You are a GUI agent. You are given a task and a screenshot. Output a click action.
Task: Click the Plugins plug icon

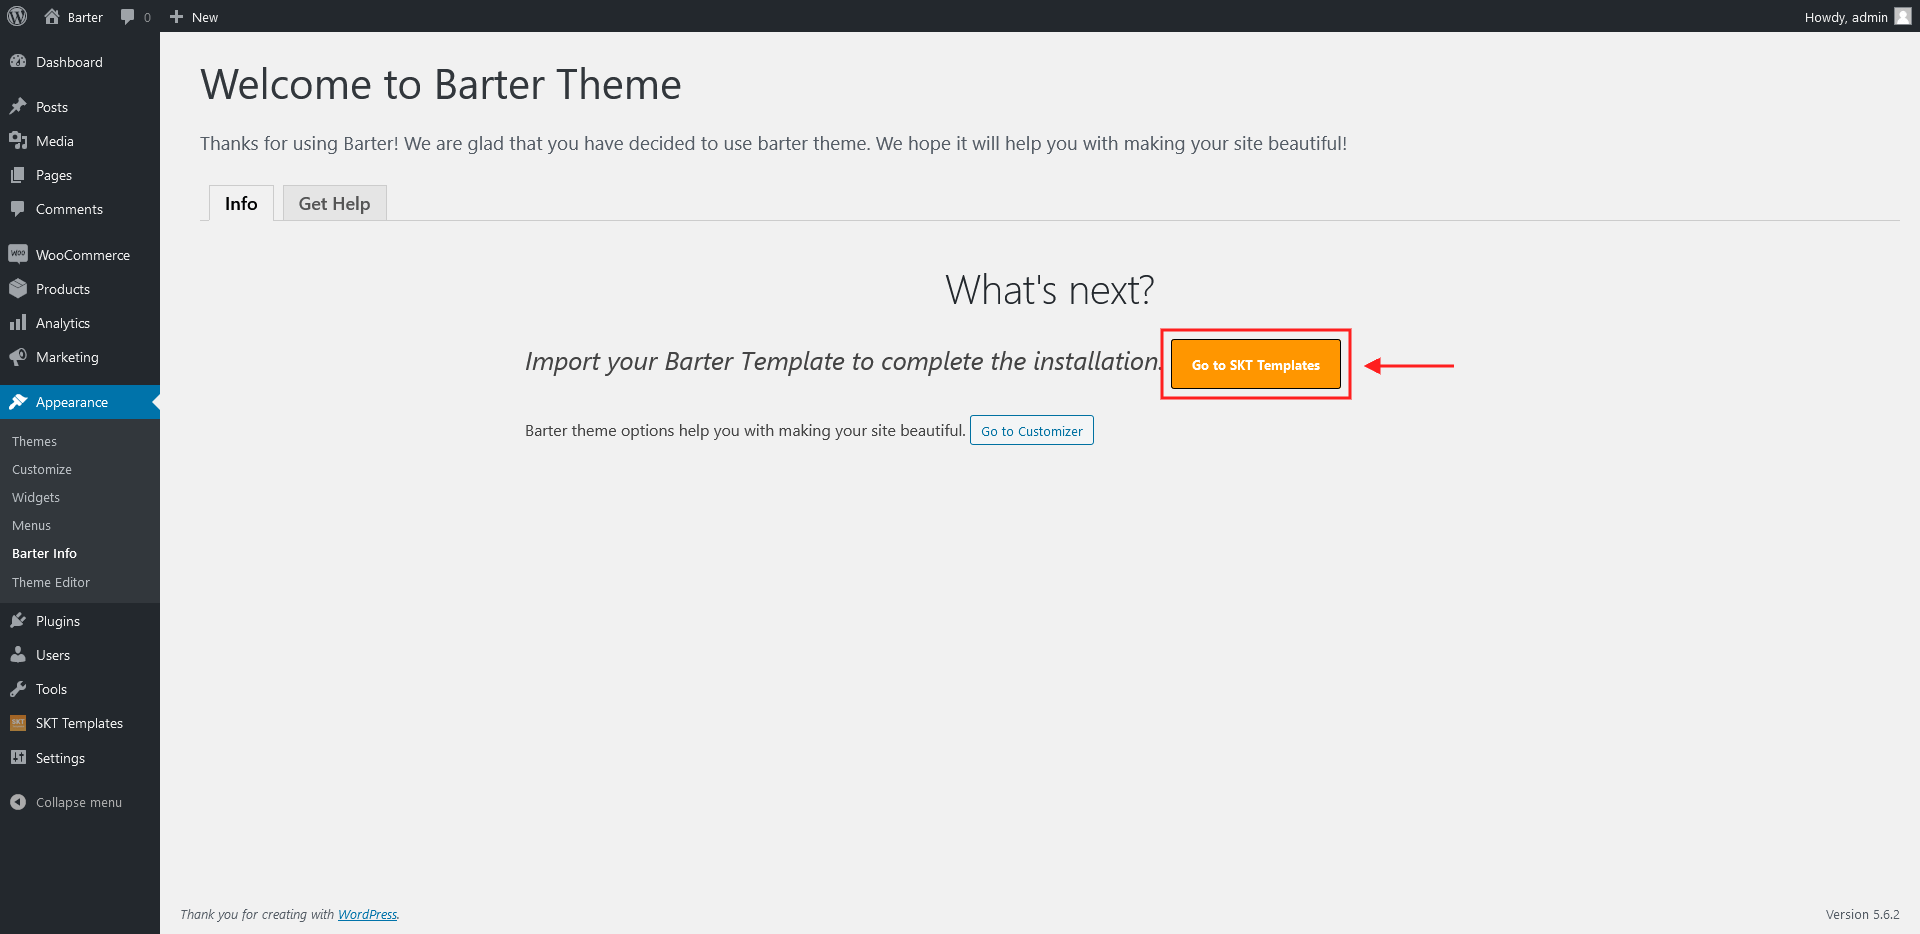click(x=18, y=620)
